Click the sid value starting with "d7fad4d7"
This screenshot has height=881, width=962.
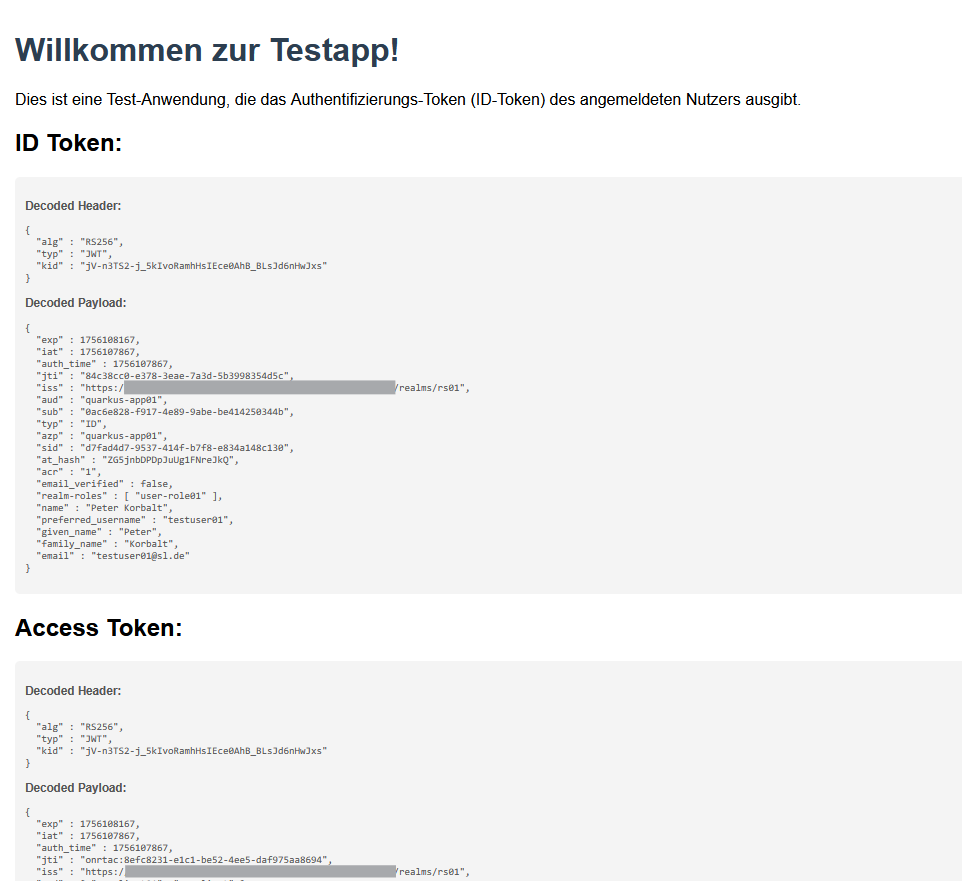pyautogui.click(x=186, y=448)
